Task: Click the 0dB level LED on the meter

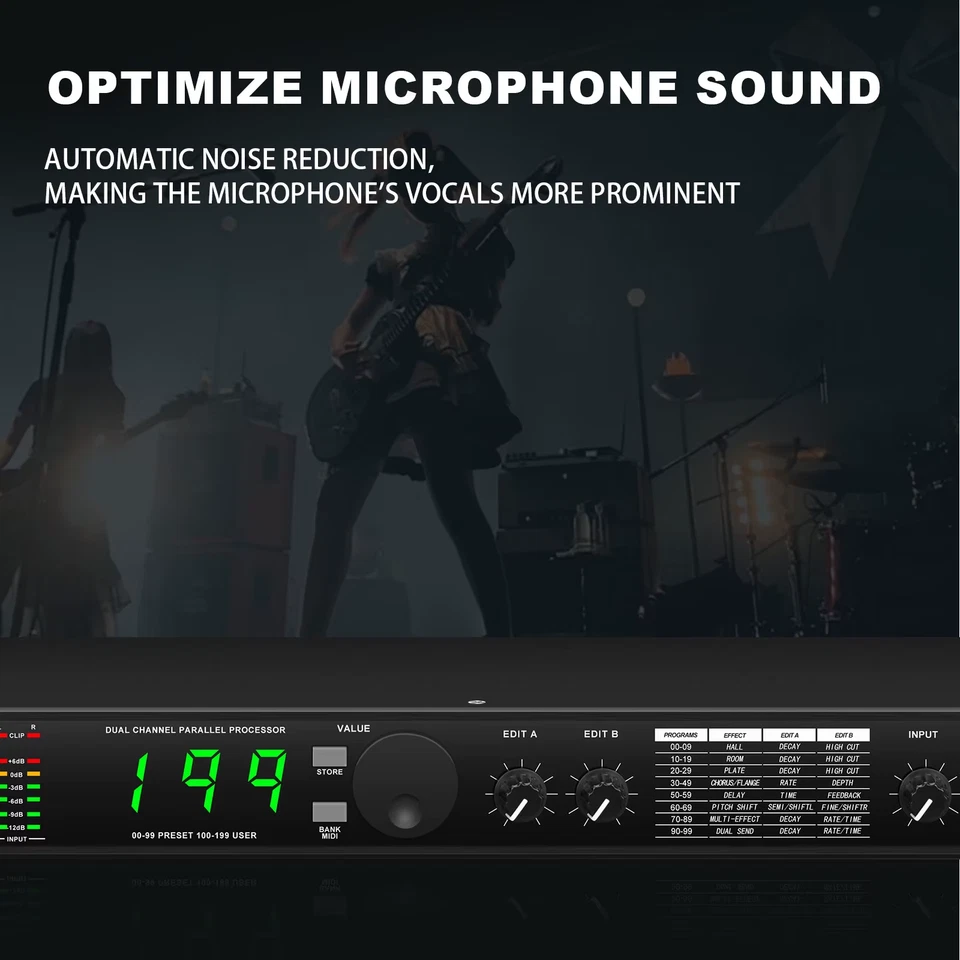Action: [x=33, y=774]
